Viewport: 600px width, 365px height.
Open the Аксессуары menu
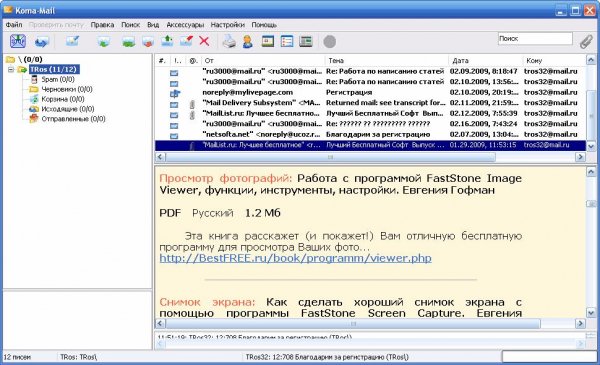(185, 24)
